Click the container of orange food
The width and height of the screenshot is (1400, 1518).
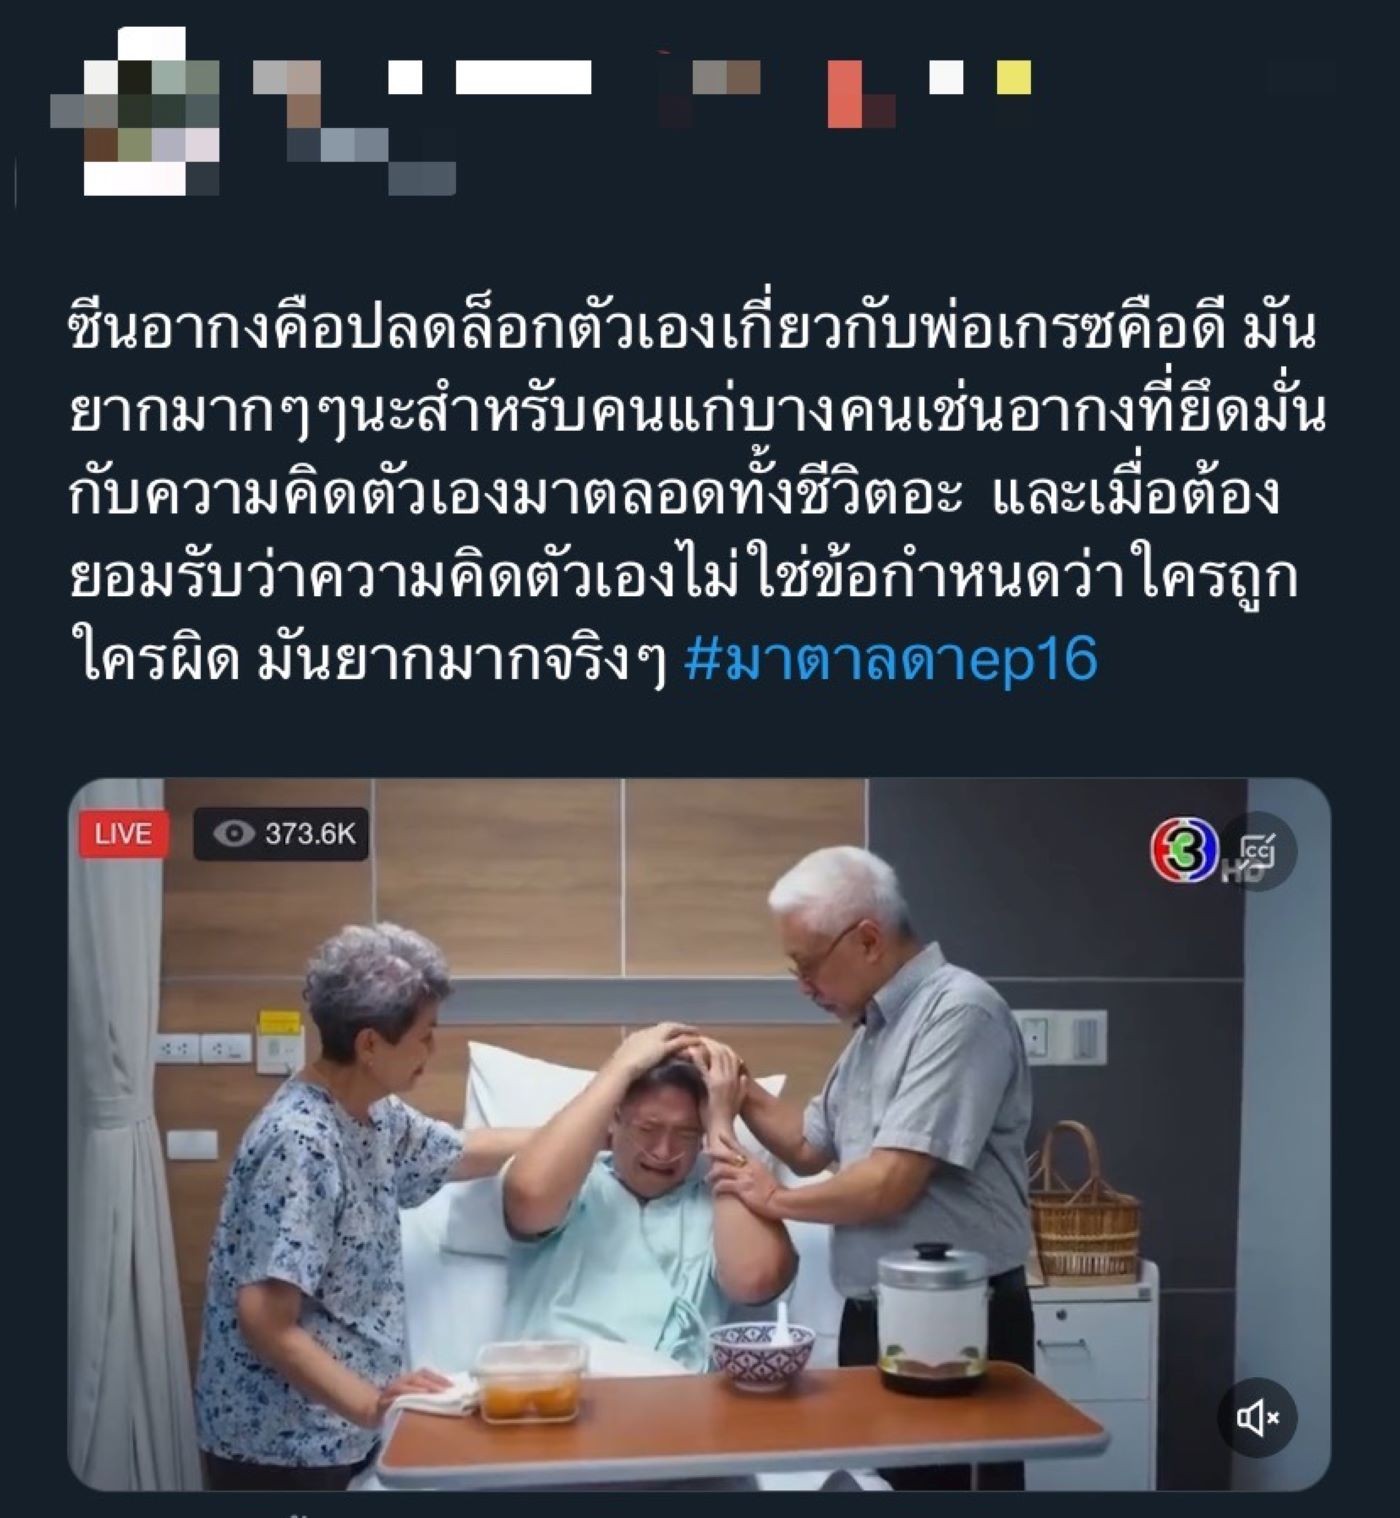531,1382
